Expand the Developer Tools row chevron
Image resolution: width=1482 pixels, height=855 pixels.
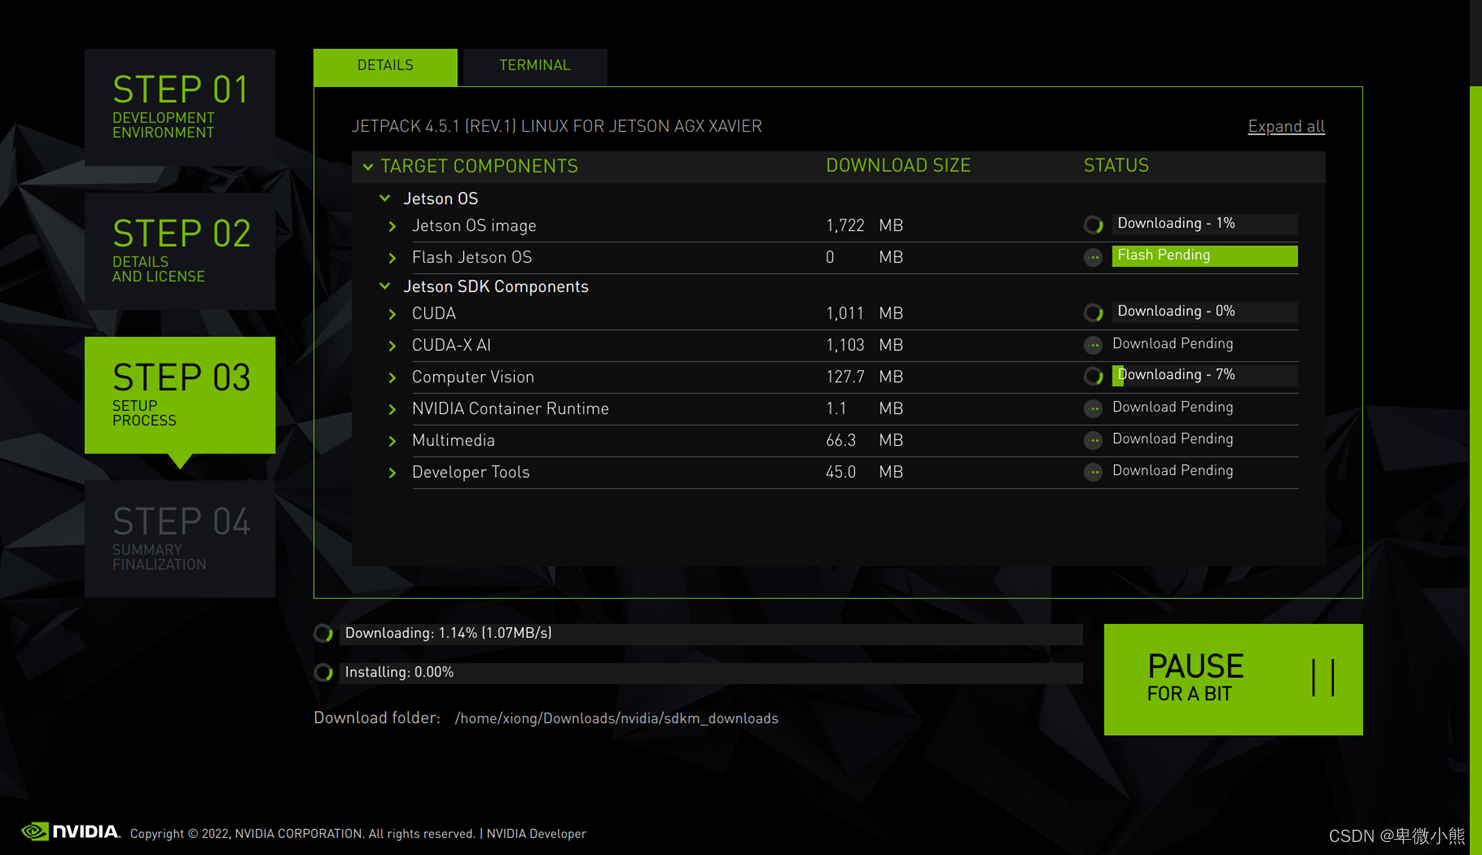(x=392, y=473)
